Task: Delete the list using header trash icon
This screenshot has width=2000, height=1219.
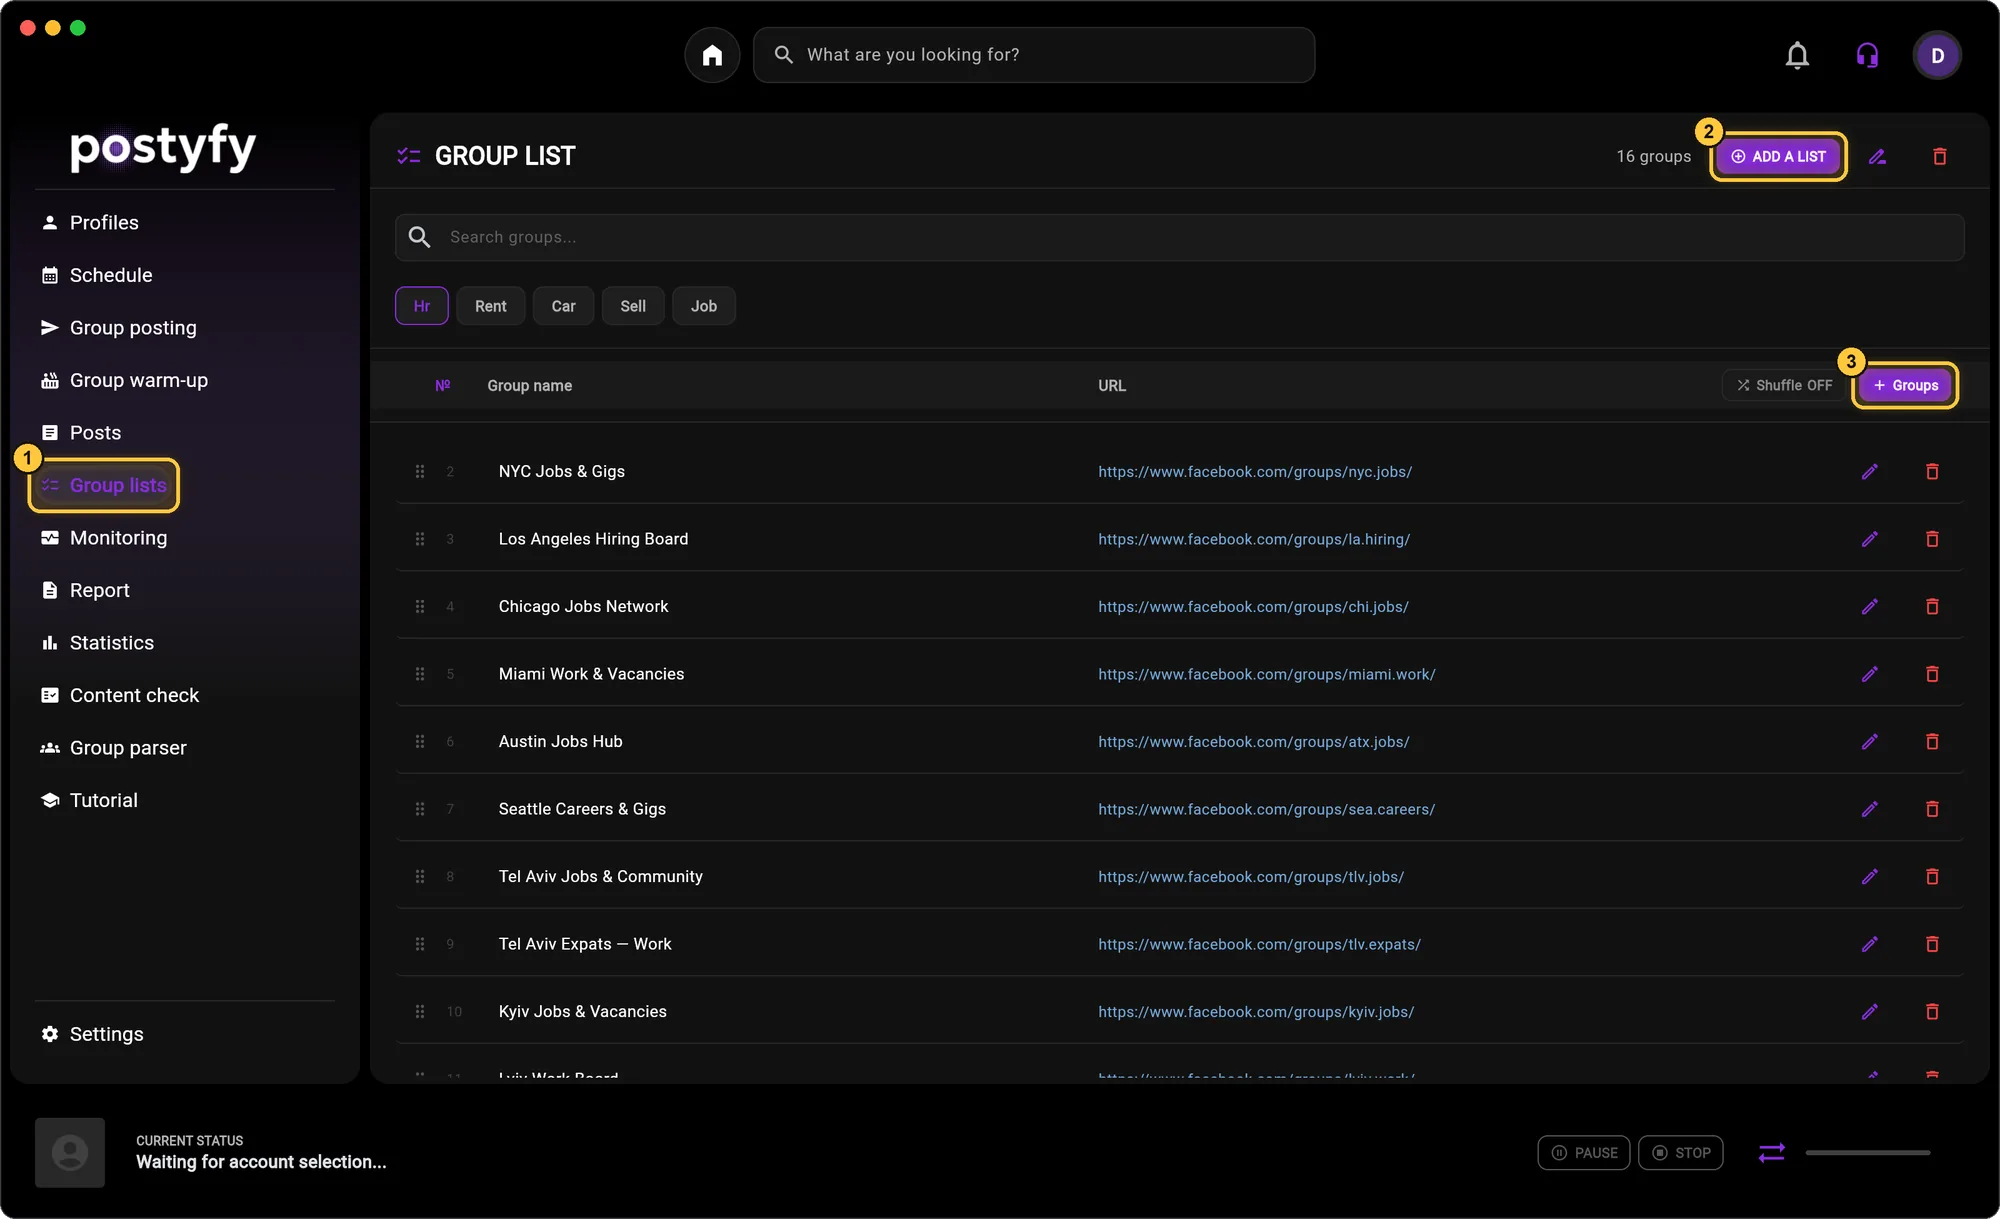Action: [x=1939, y=156]
